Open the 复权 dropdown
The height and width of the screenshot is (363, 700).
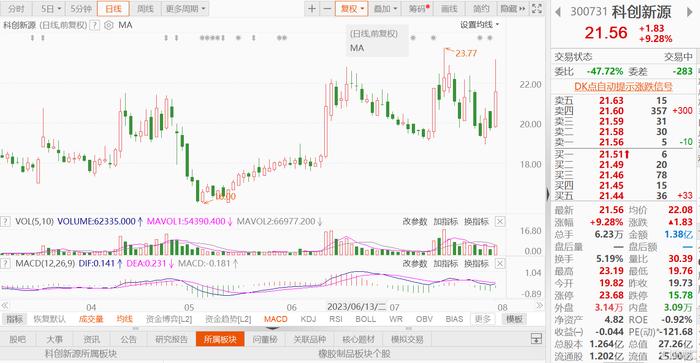(x=352, y=8)
